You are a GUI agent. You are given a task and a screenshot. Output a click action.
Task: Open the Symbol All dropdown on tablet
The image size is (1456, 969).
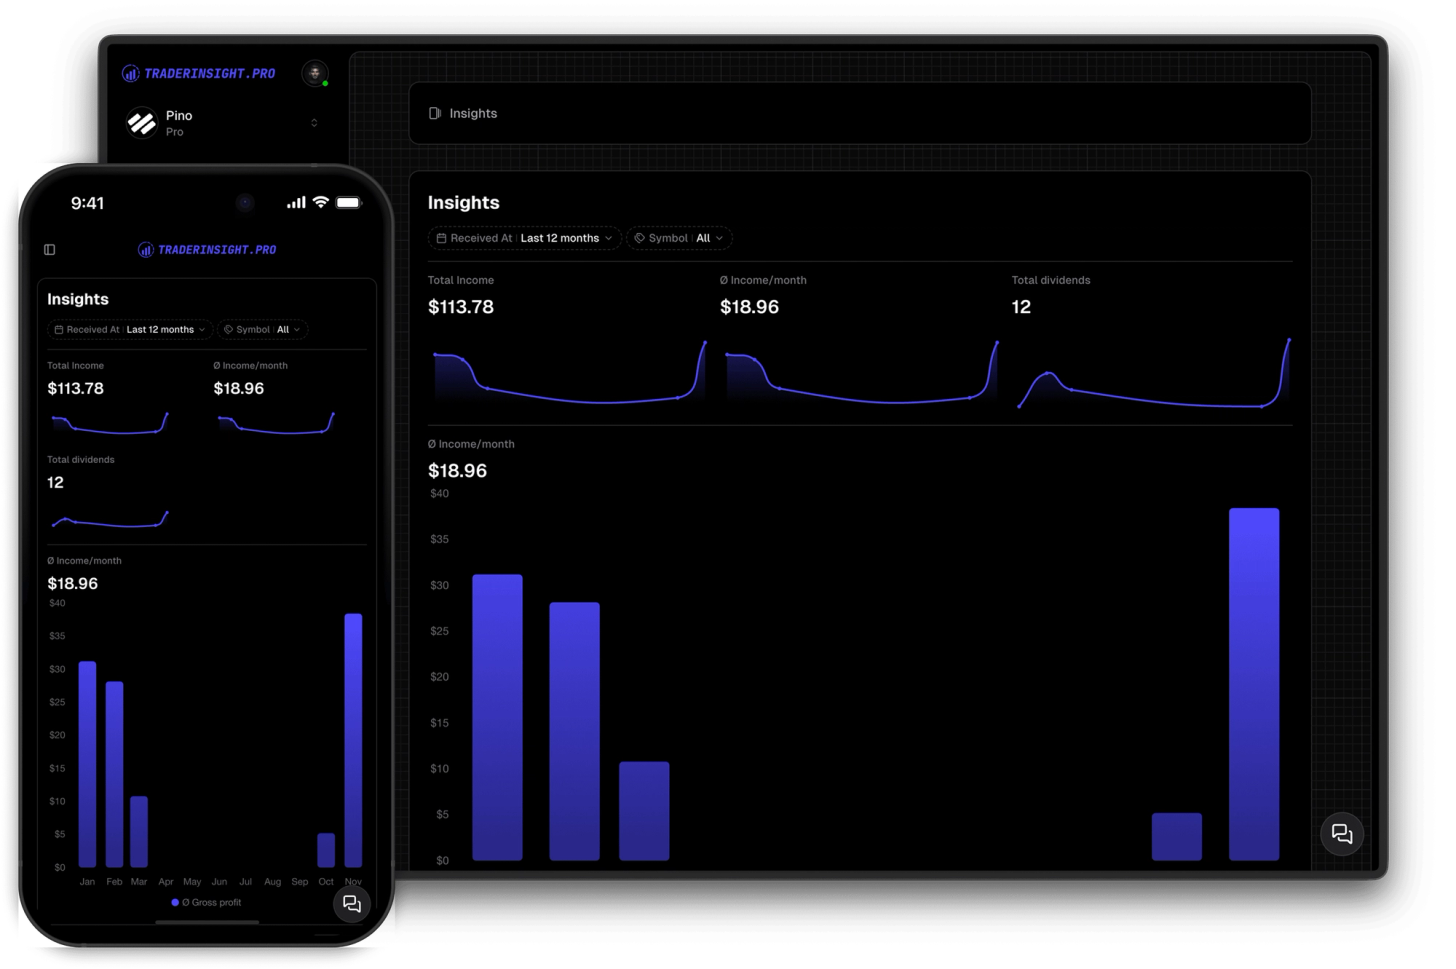tap(704, 238)
